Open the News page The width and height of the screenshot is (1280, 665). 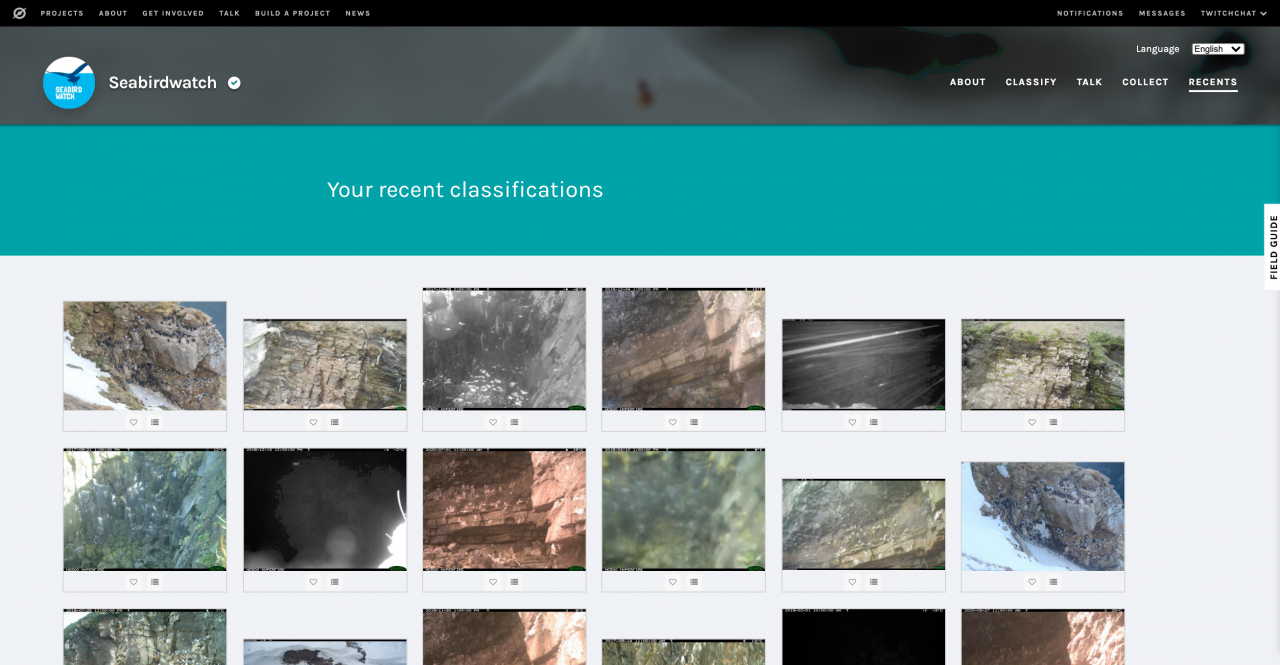[358, 13]
